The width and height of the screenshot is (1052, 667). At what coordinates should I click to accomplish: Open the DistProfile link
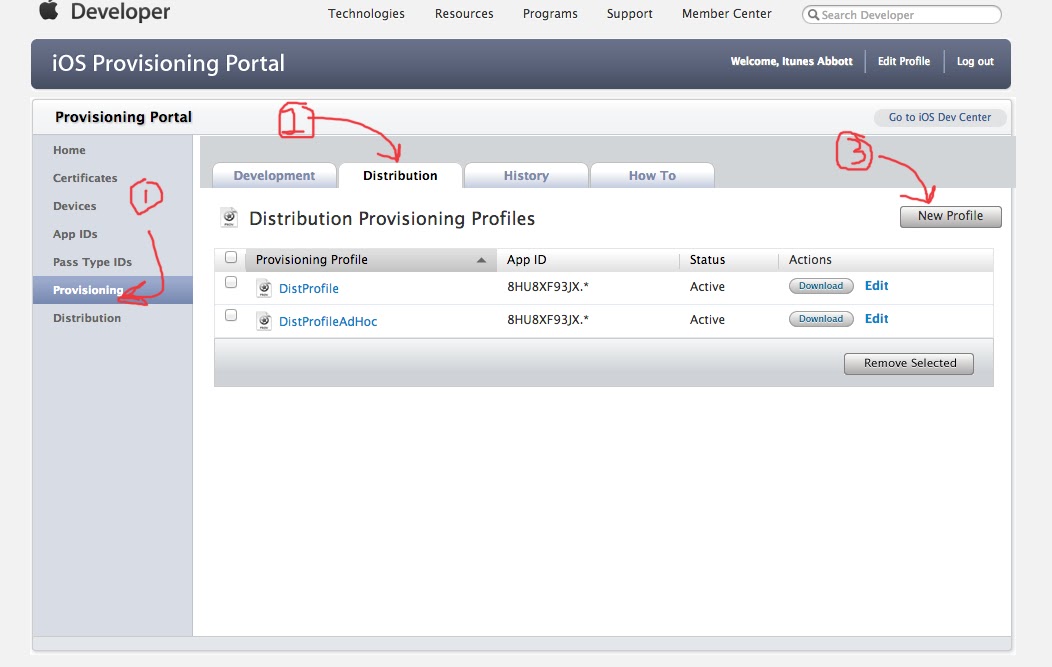tap(309, 289)
